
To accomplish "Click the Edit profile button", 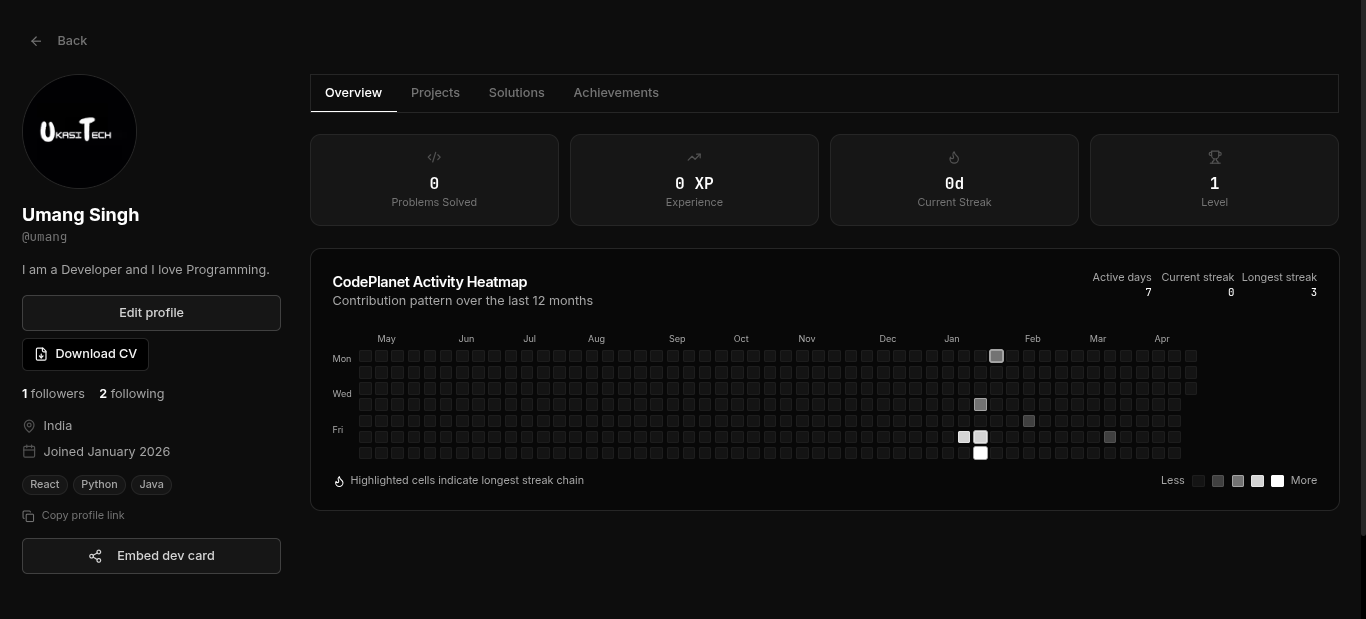I will tap(151, 313).
